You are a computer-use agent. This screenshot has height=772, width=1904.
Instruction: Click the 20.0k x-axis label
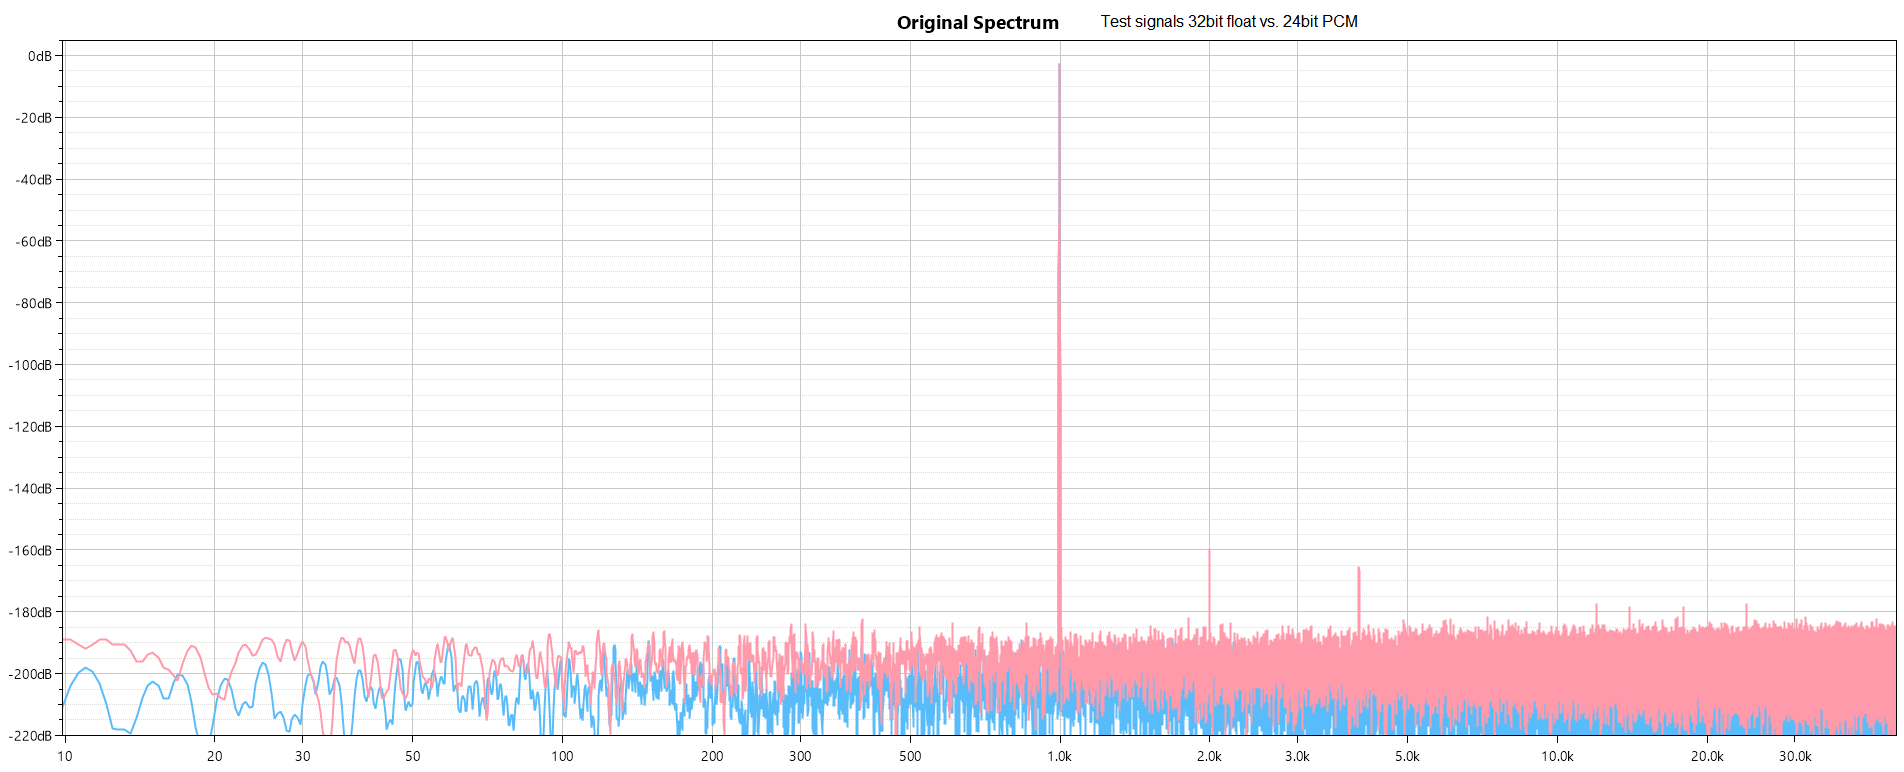(1707, 756)
